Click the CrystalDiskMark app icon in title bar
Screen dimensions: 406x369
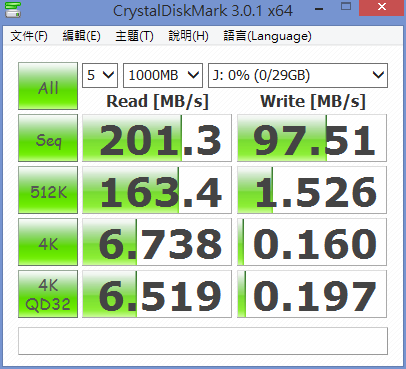coord(13,9)
